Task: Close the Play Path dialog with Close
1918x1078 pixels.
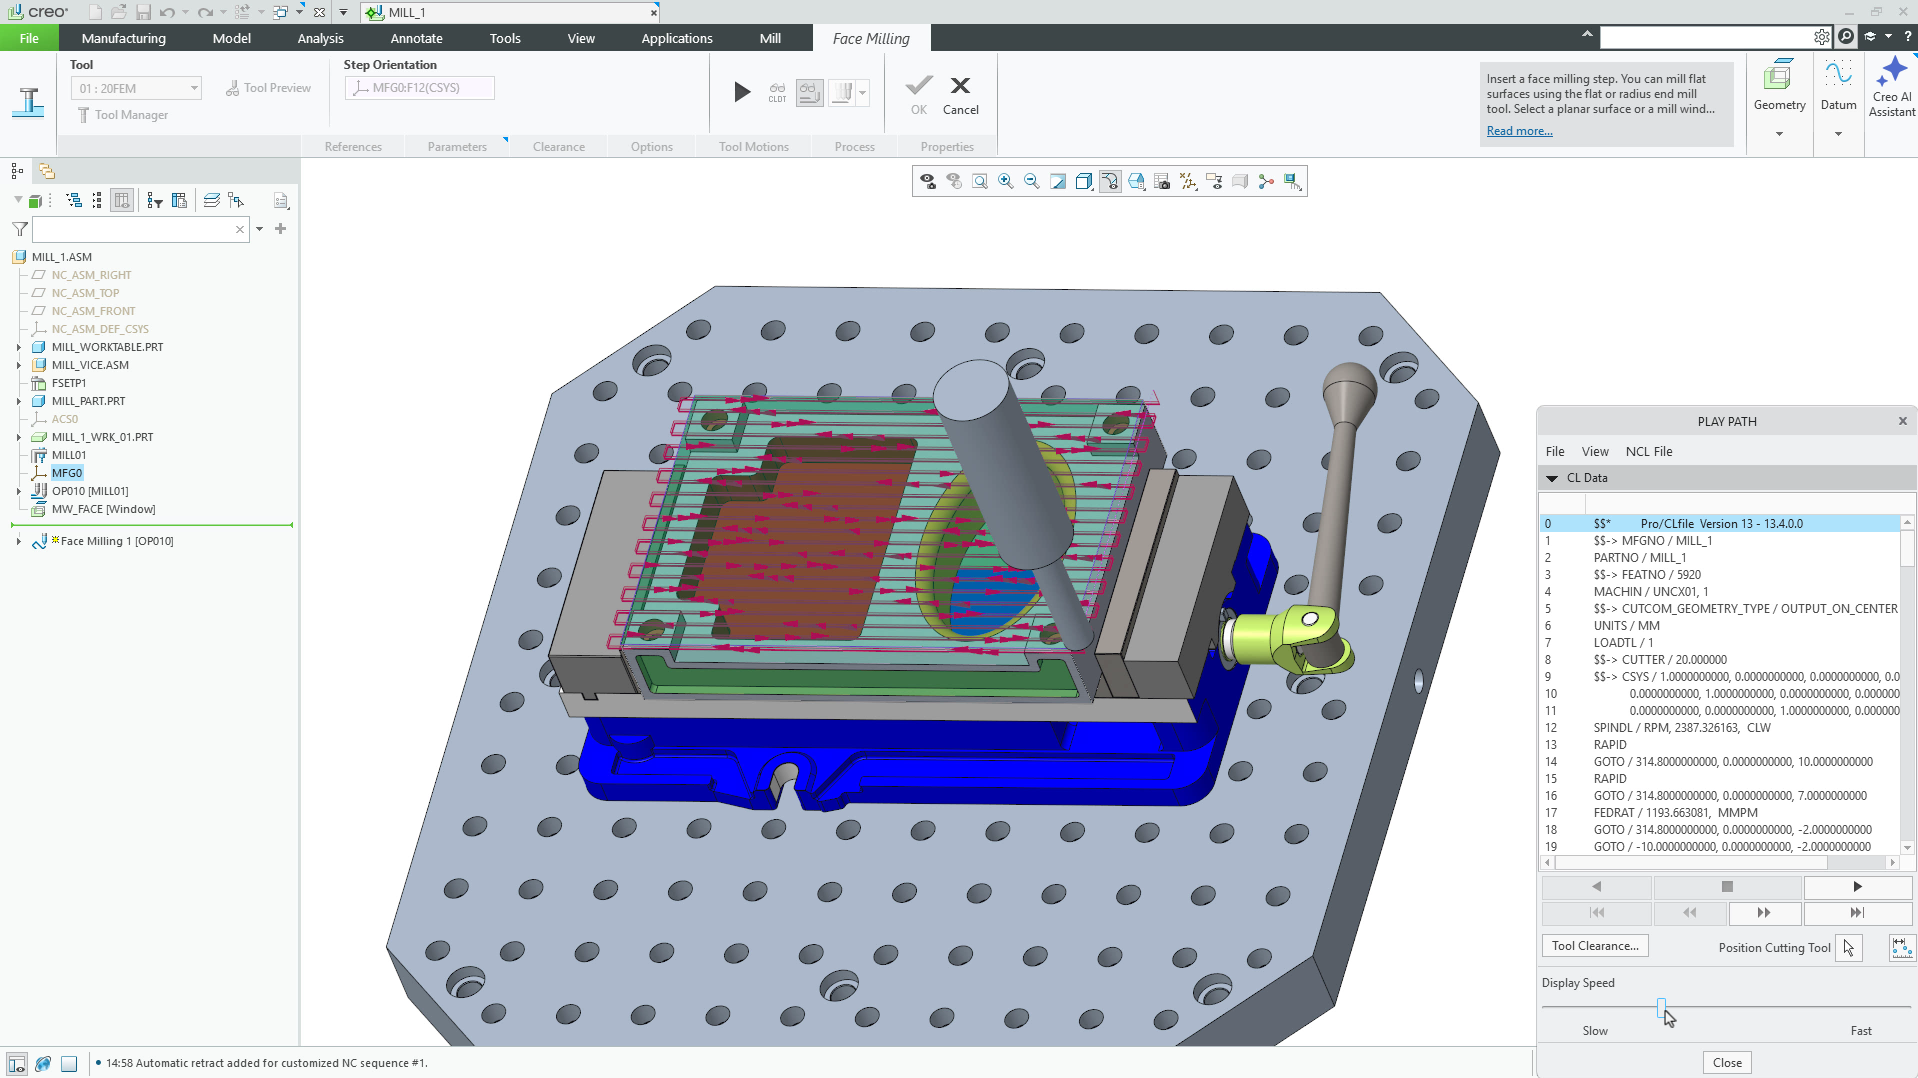Action: [1727, 1063]
